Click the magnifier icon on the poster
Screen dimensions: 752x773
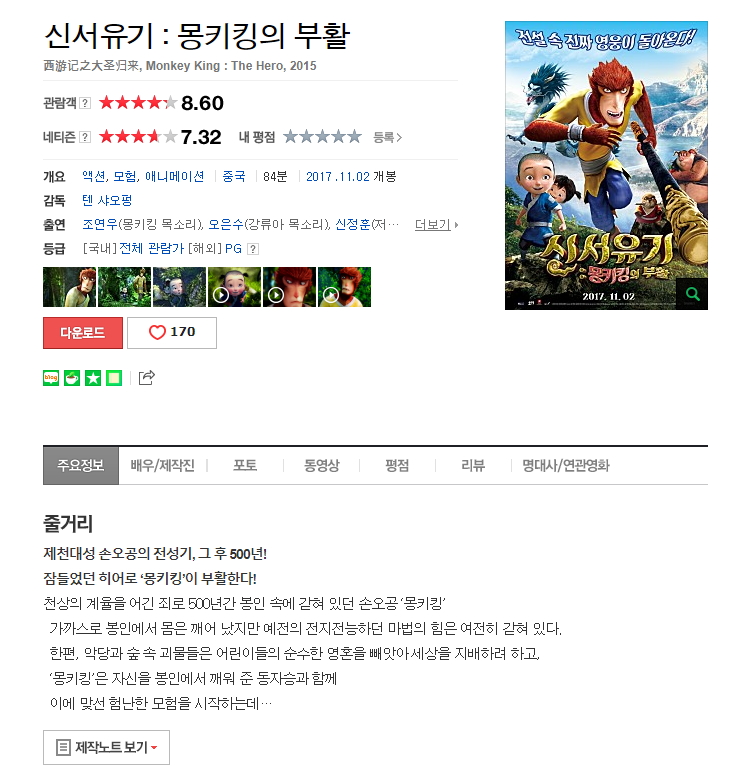(692, 294)
